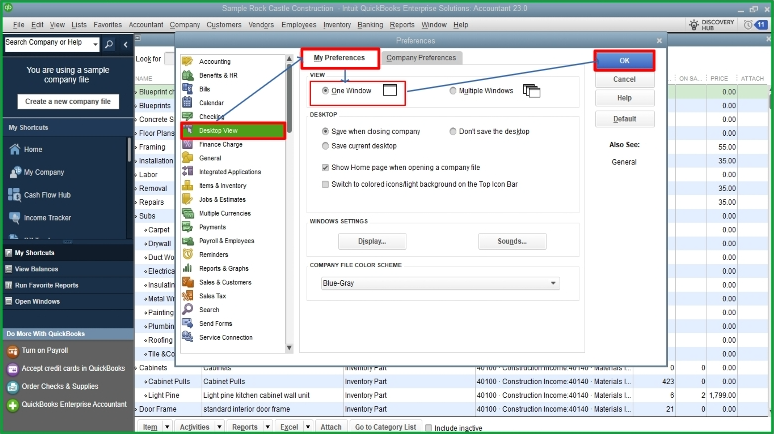The image size is (774, 434).
Task: Select Integrated Applications icon
Action: [188, 172]
